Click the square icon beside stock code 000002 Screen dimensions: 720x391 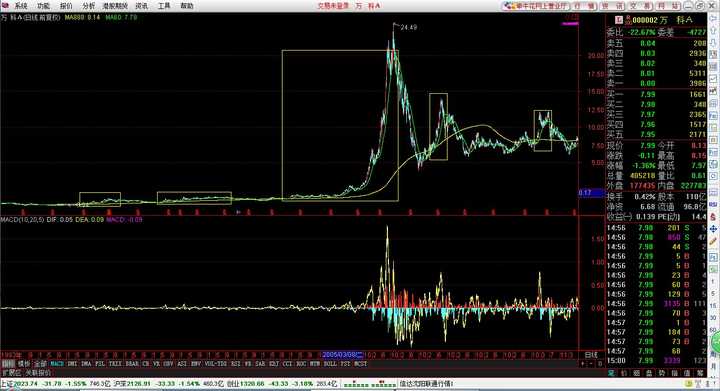[x=619, y=20]
